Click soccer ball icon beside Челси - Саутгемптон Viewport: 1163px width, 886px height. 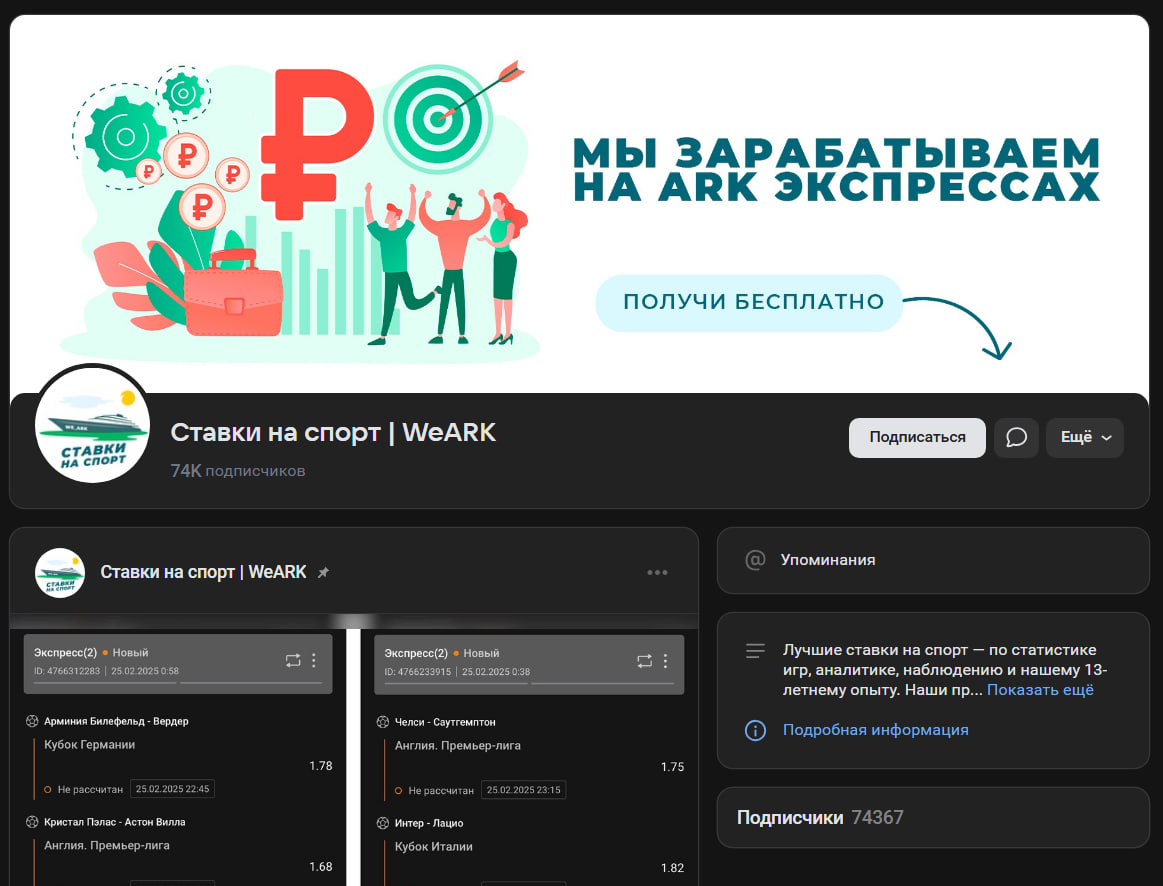pos(382,722)
